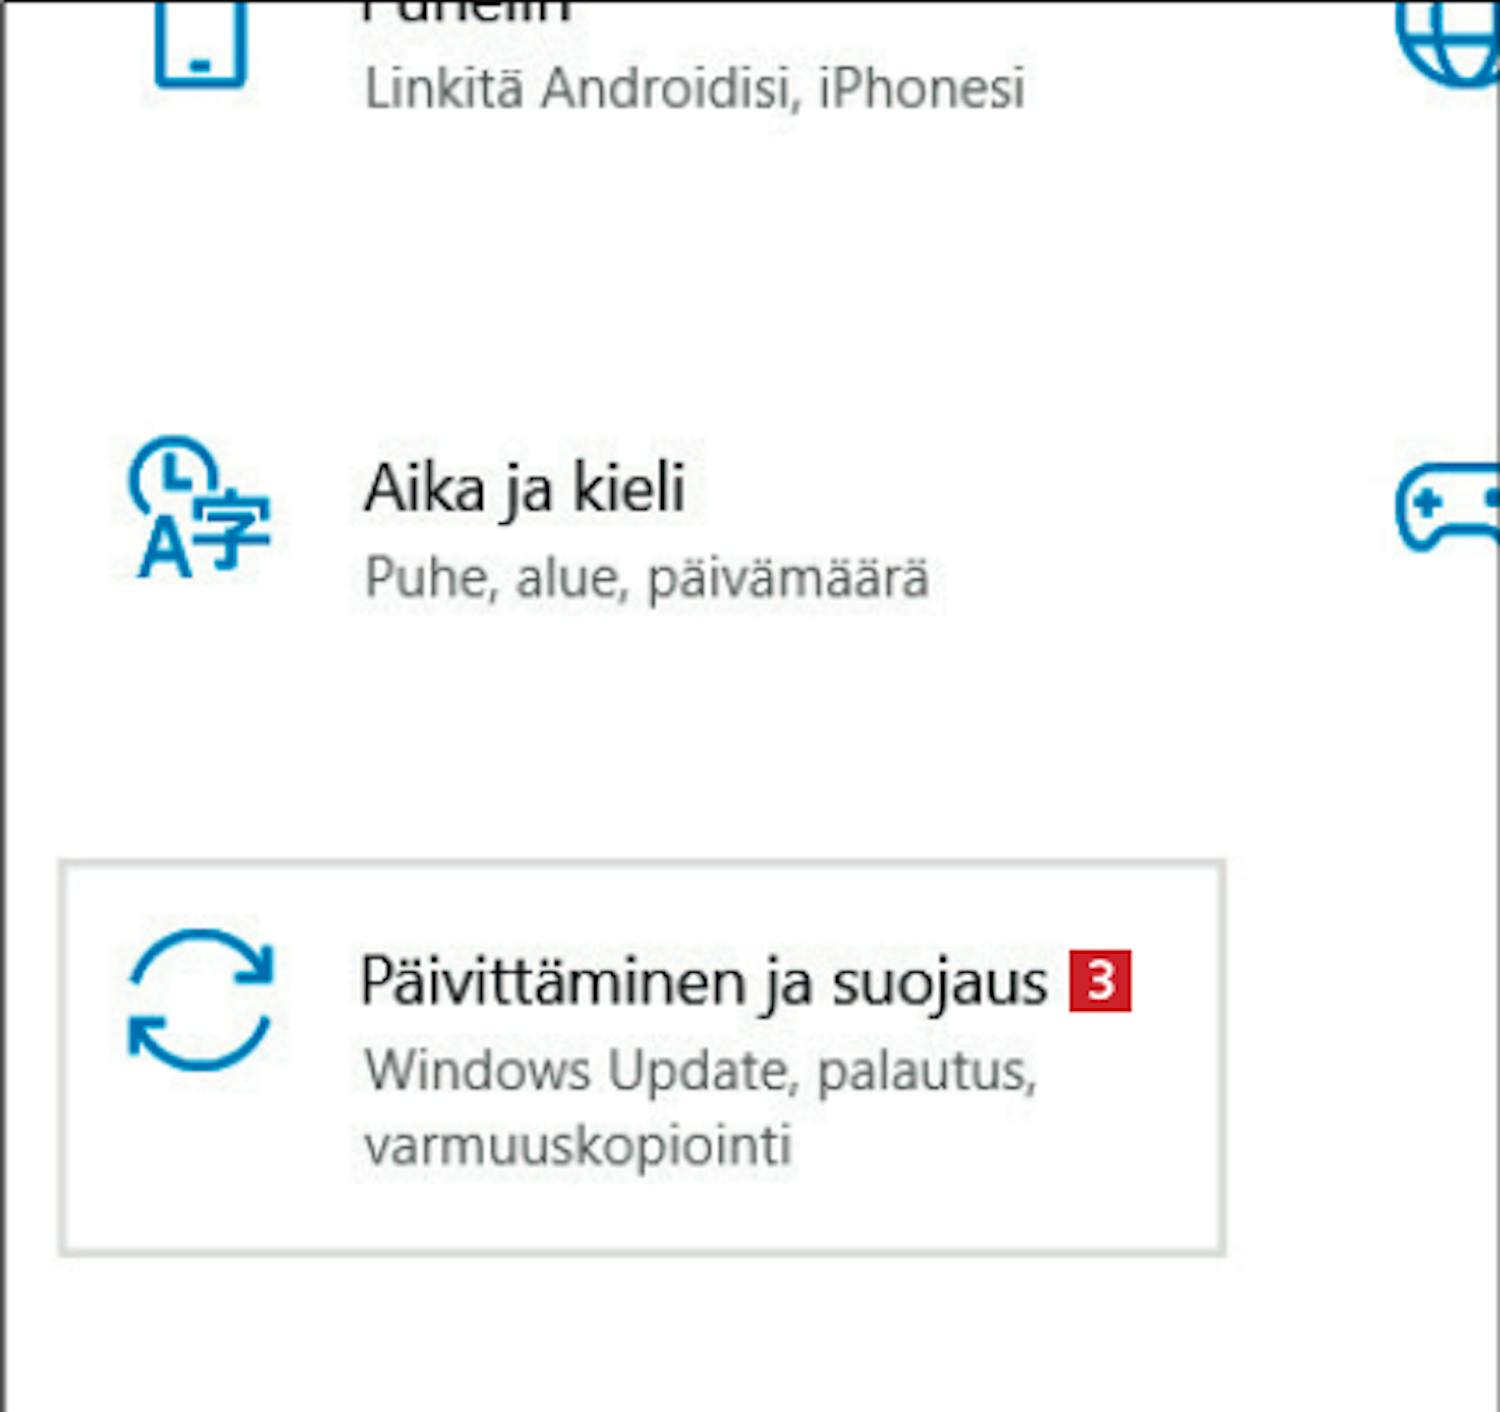Open the Aika ja kieli category

pyautogui.click(x=524, y=489)
